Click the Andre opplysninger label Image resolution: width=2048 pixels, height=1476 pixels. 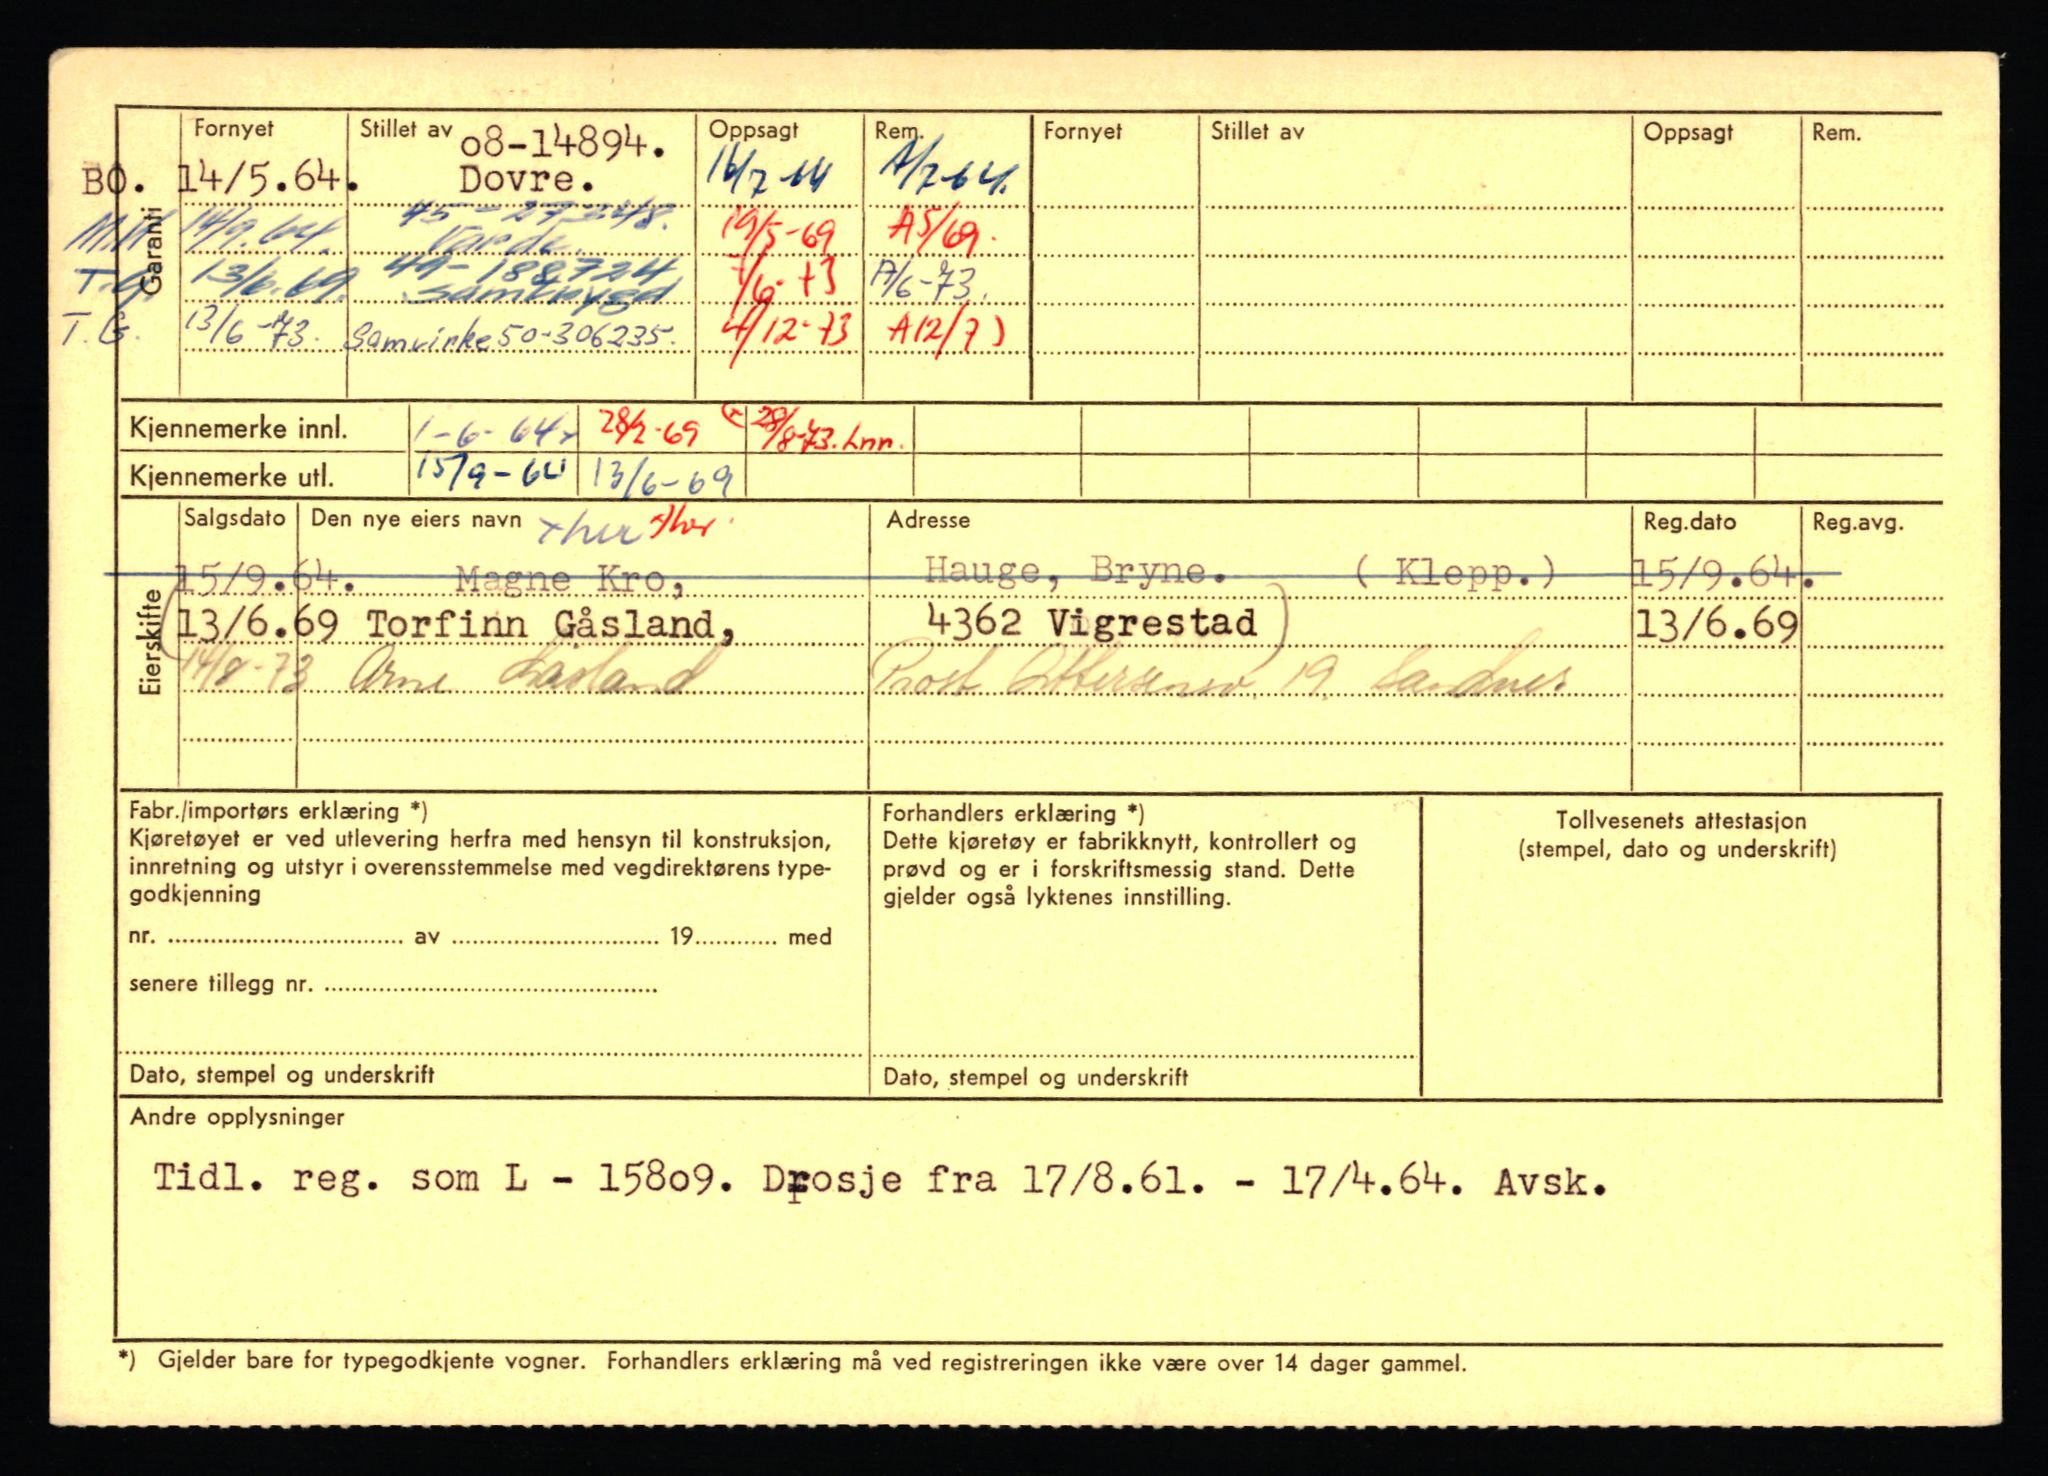pyautogui.click(x=237, y=1118)
